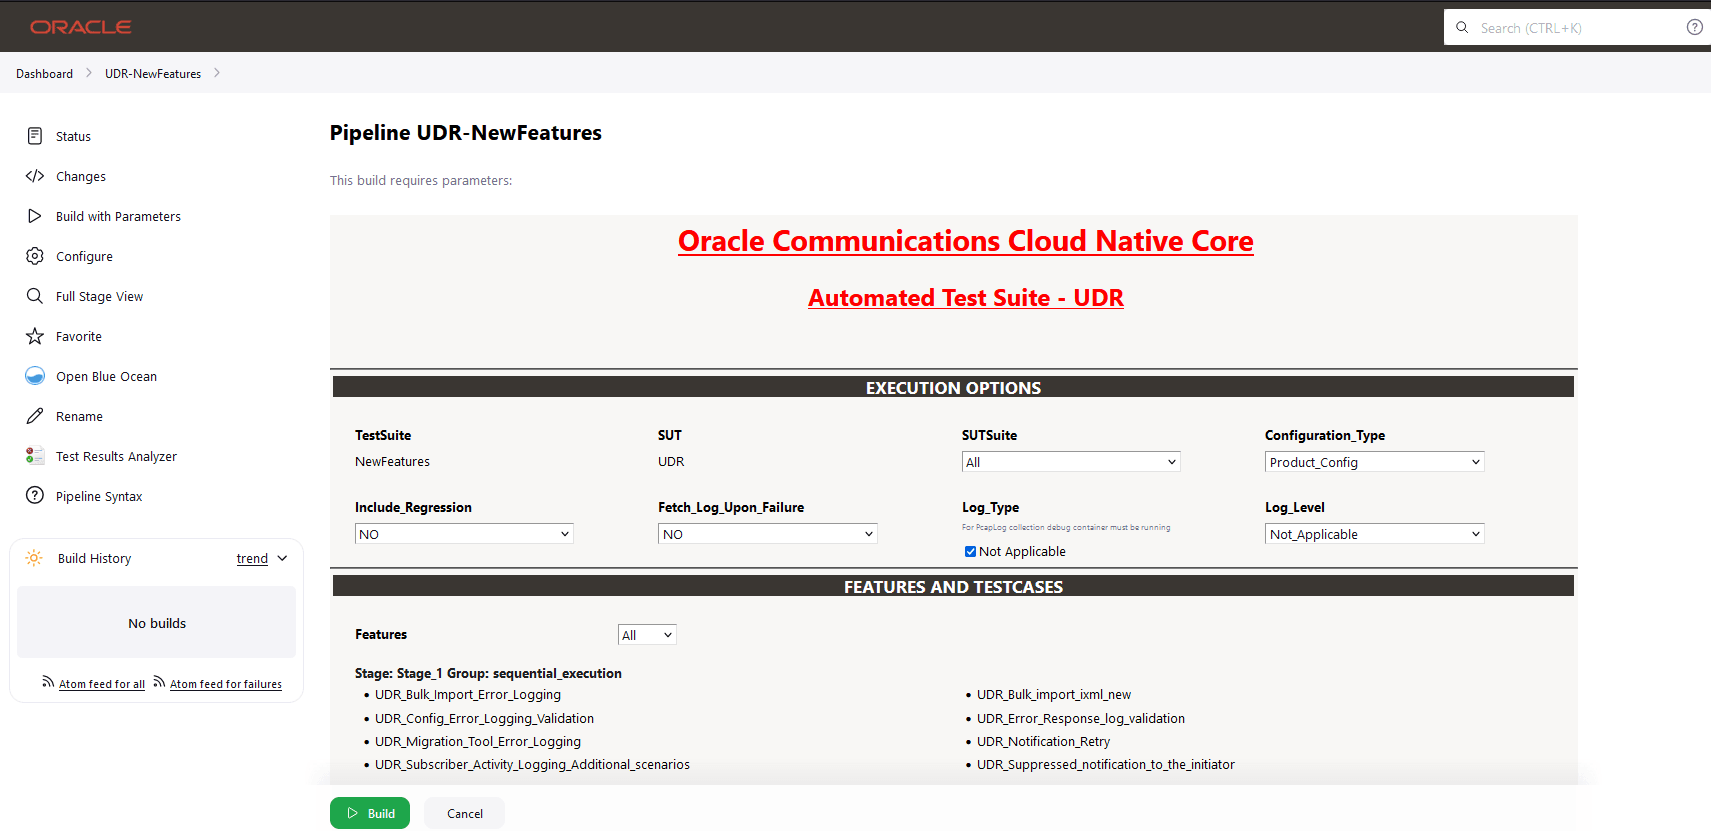
Task: Open the trend link in Build History
Action: tap(252, 558)
